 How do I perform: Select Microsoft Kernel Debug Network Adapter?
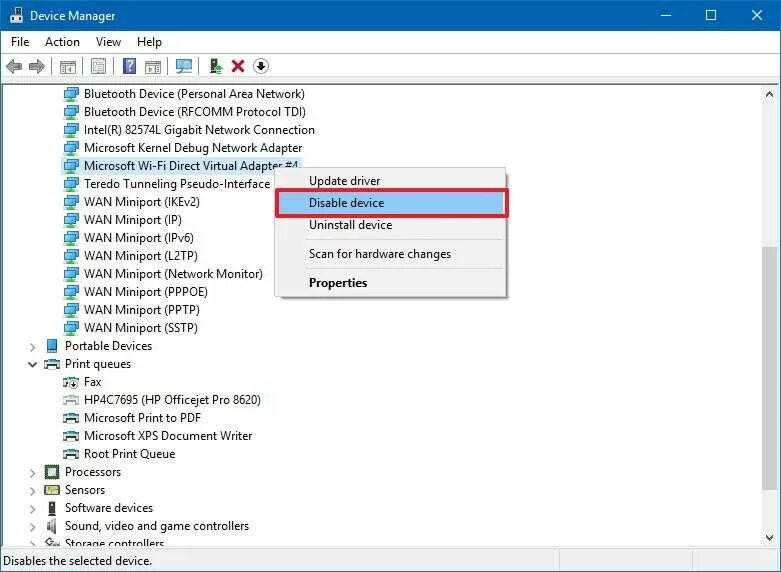(193, 148)
